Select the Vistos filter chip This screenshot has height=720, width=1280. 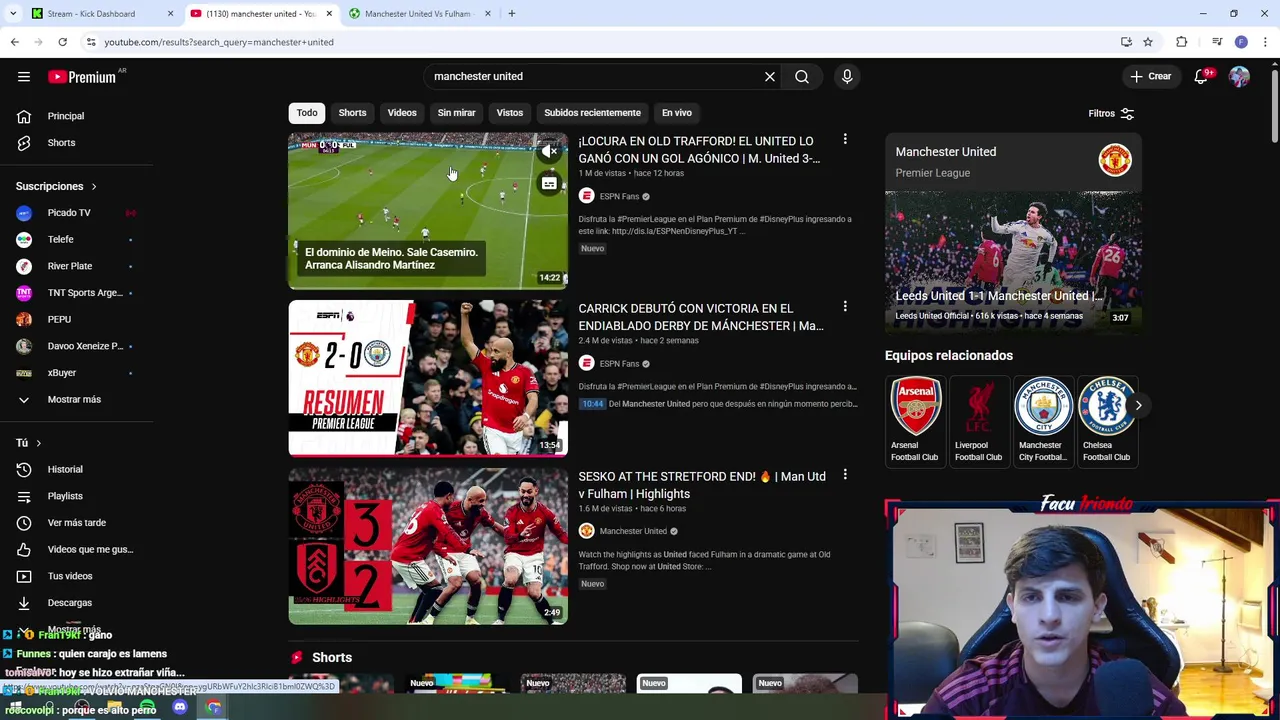510,113
